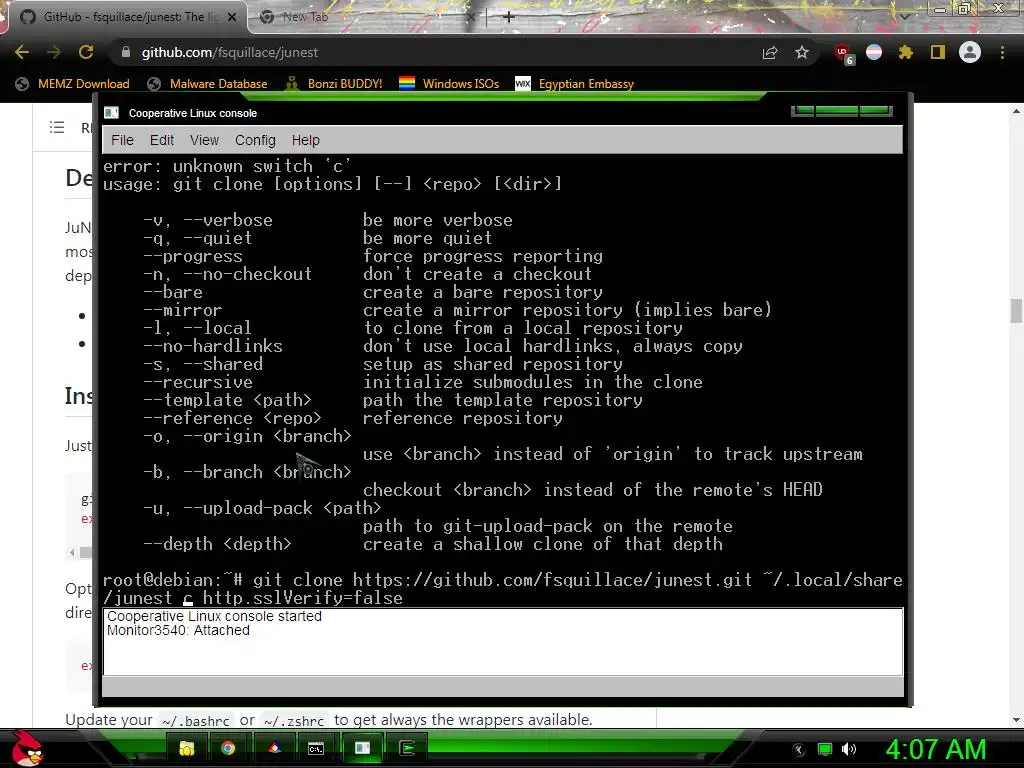
Task: Show hidden system tray icons
Action: pos(799,750)
